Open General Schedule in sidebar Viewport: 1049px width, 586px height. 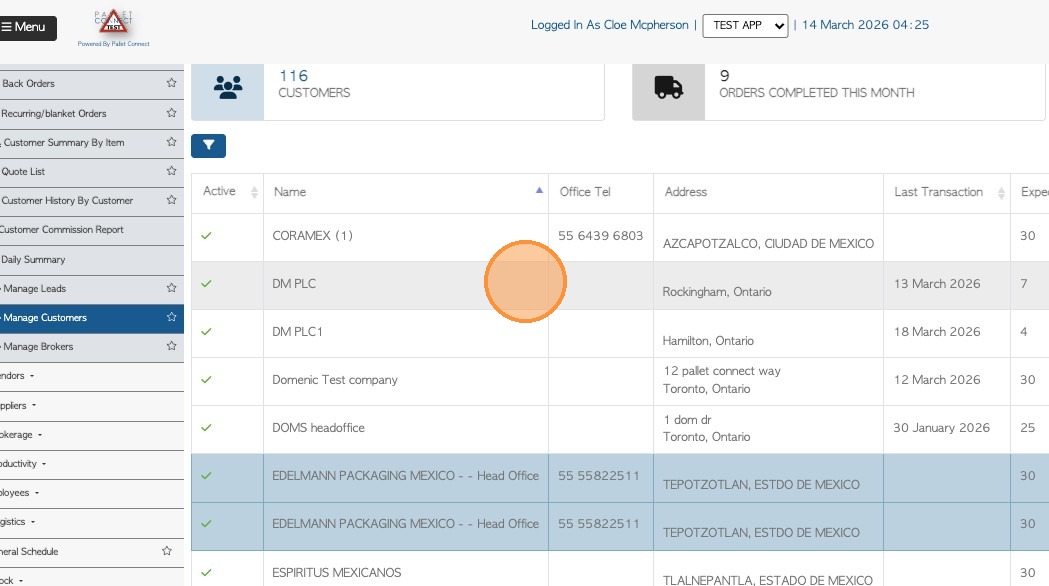coord(29,552)
